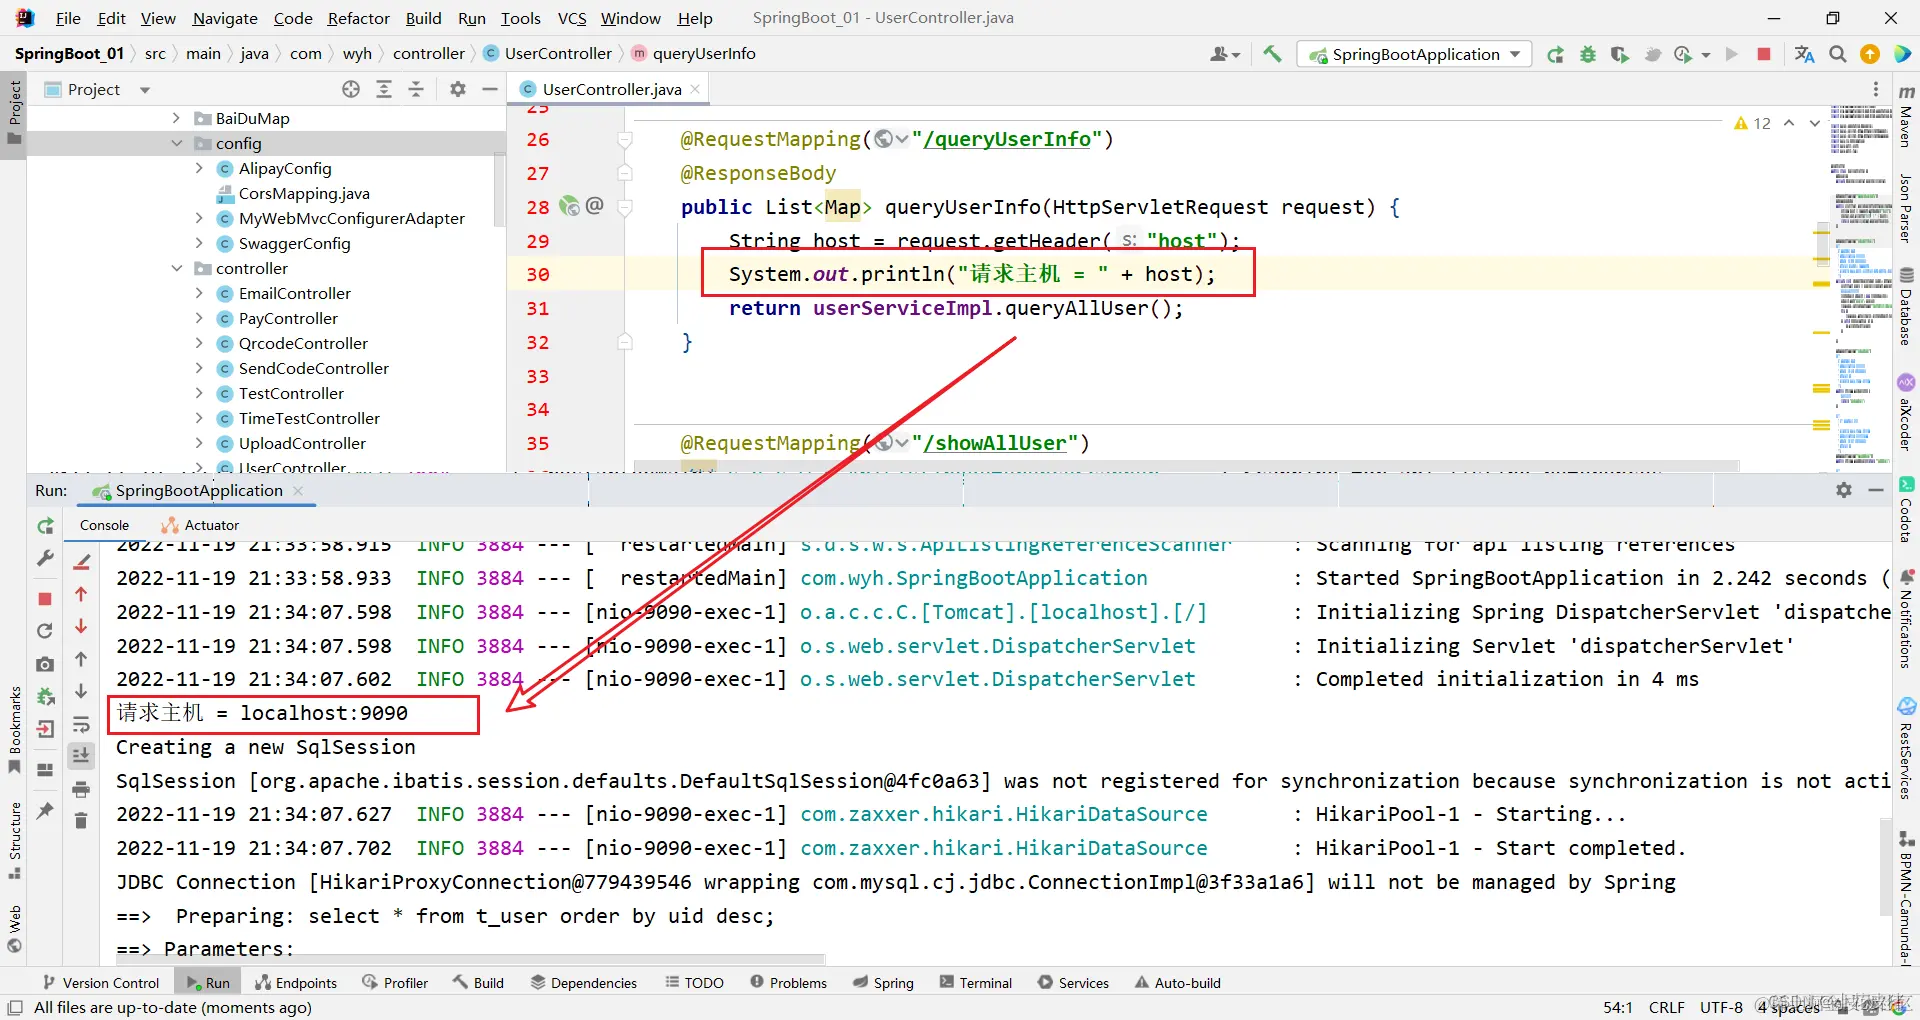Screen dimensions: 1920x1020
Task: Open the Problems tool window
Action: click(x=788, y=983)
